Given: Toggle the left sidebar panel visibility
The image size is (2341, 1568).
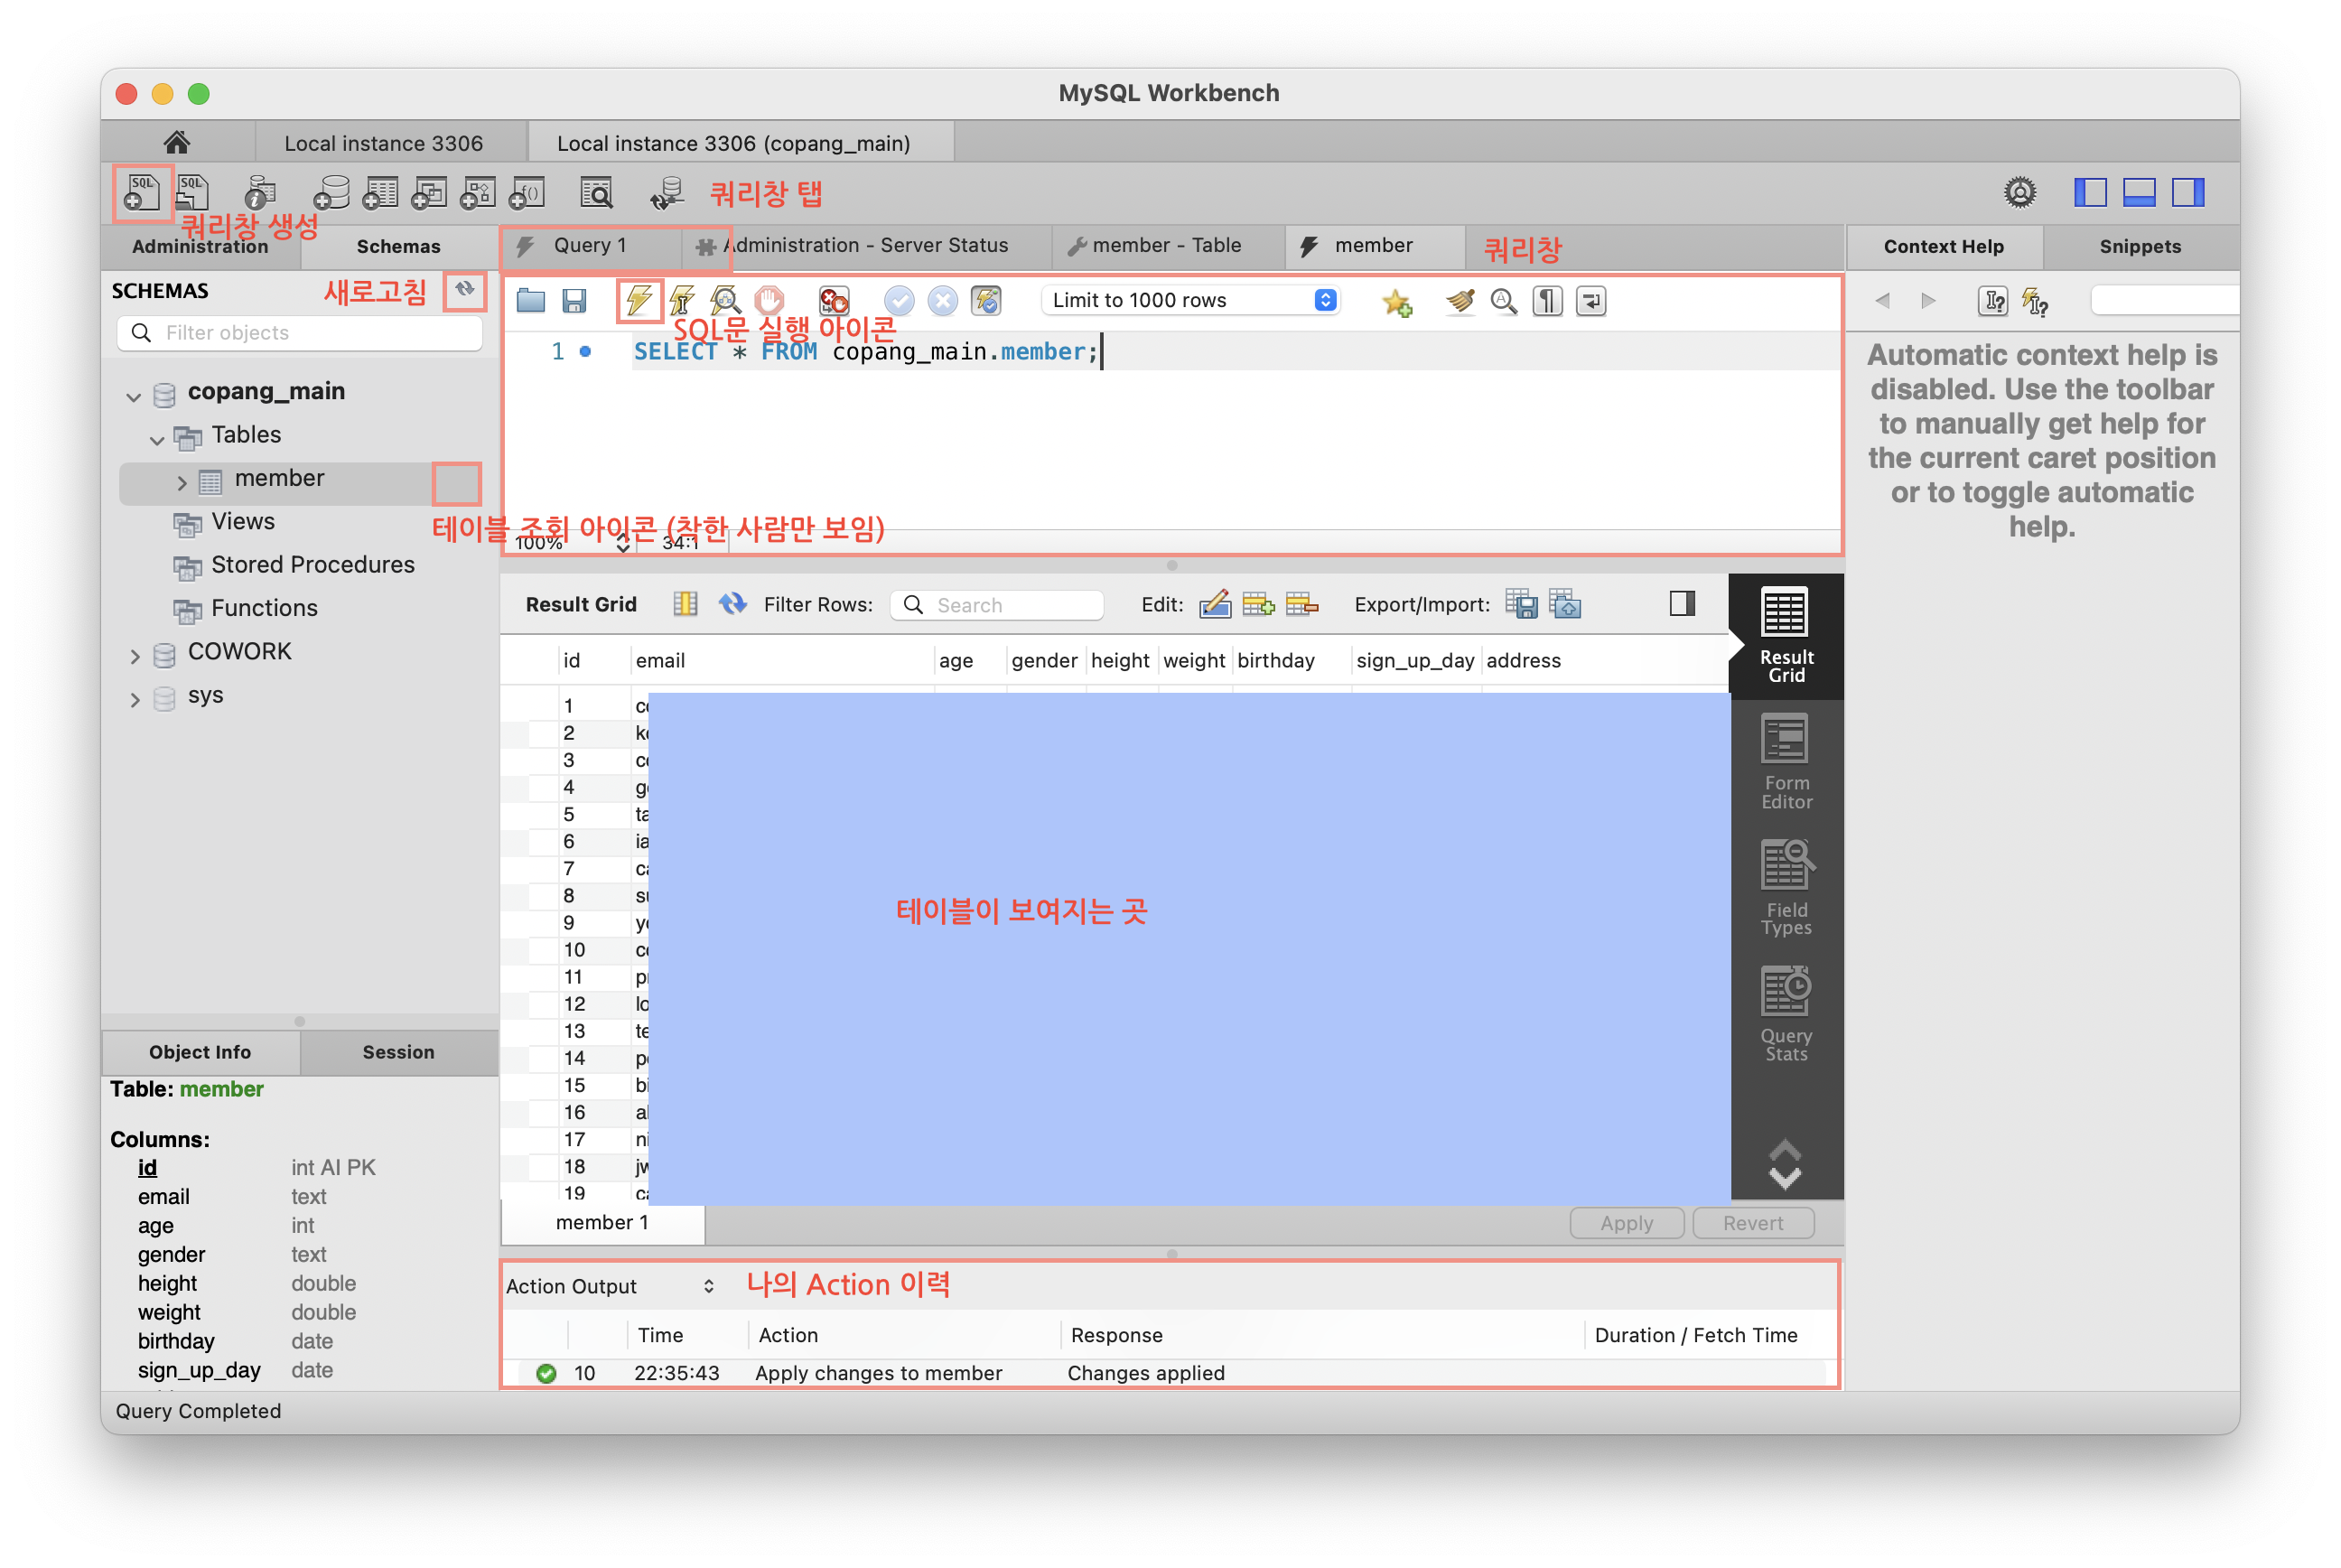Looking at the screenshot, I should (2090, 192).
